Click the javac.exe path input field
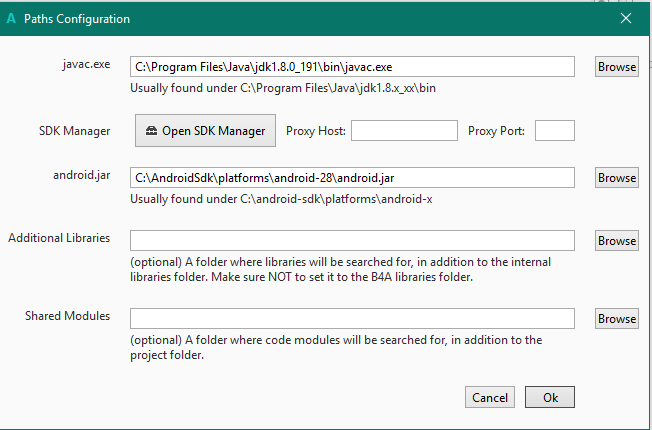Screen dimensions: 652x430 point(352,66)
